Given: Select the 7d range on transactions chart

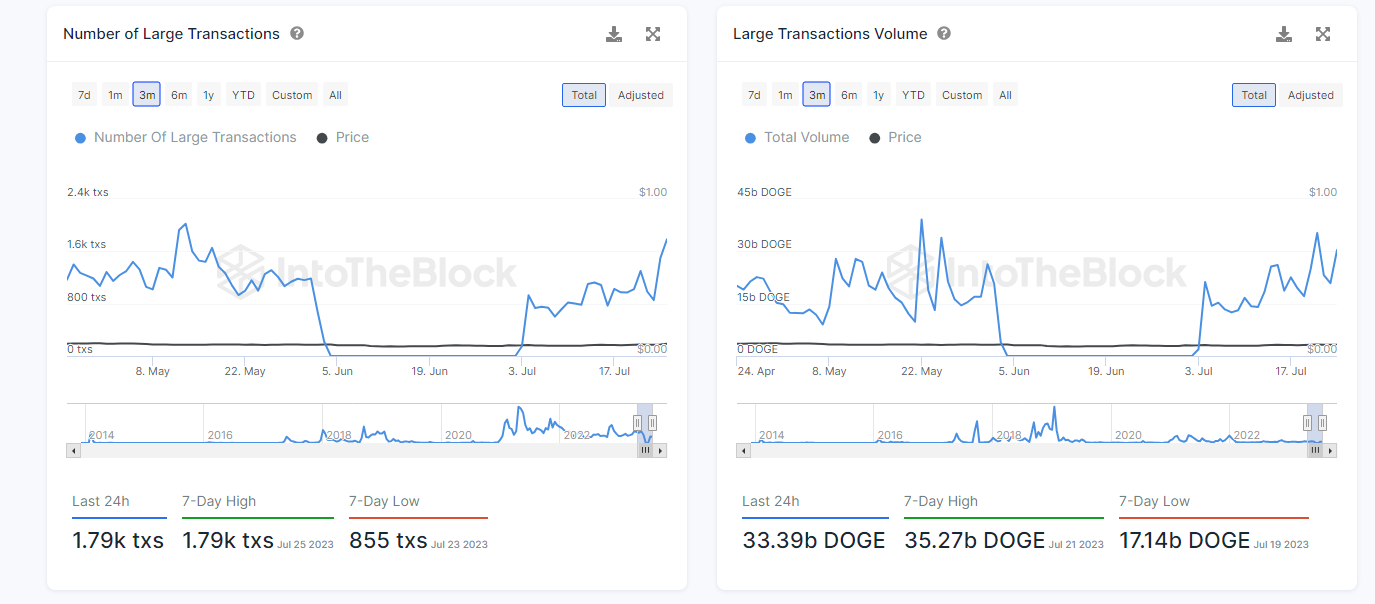Looking at the screenshot, I should pos(84,94).
